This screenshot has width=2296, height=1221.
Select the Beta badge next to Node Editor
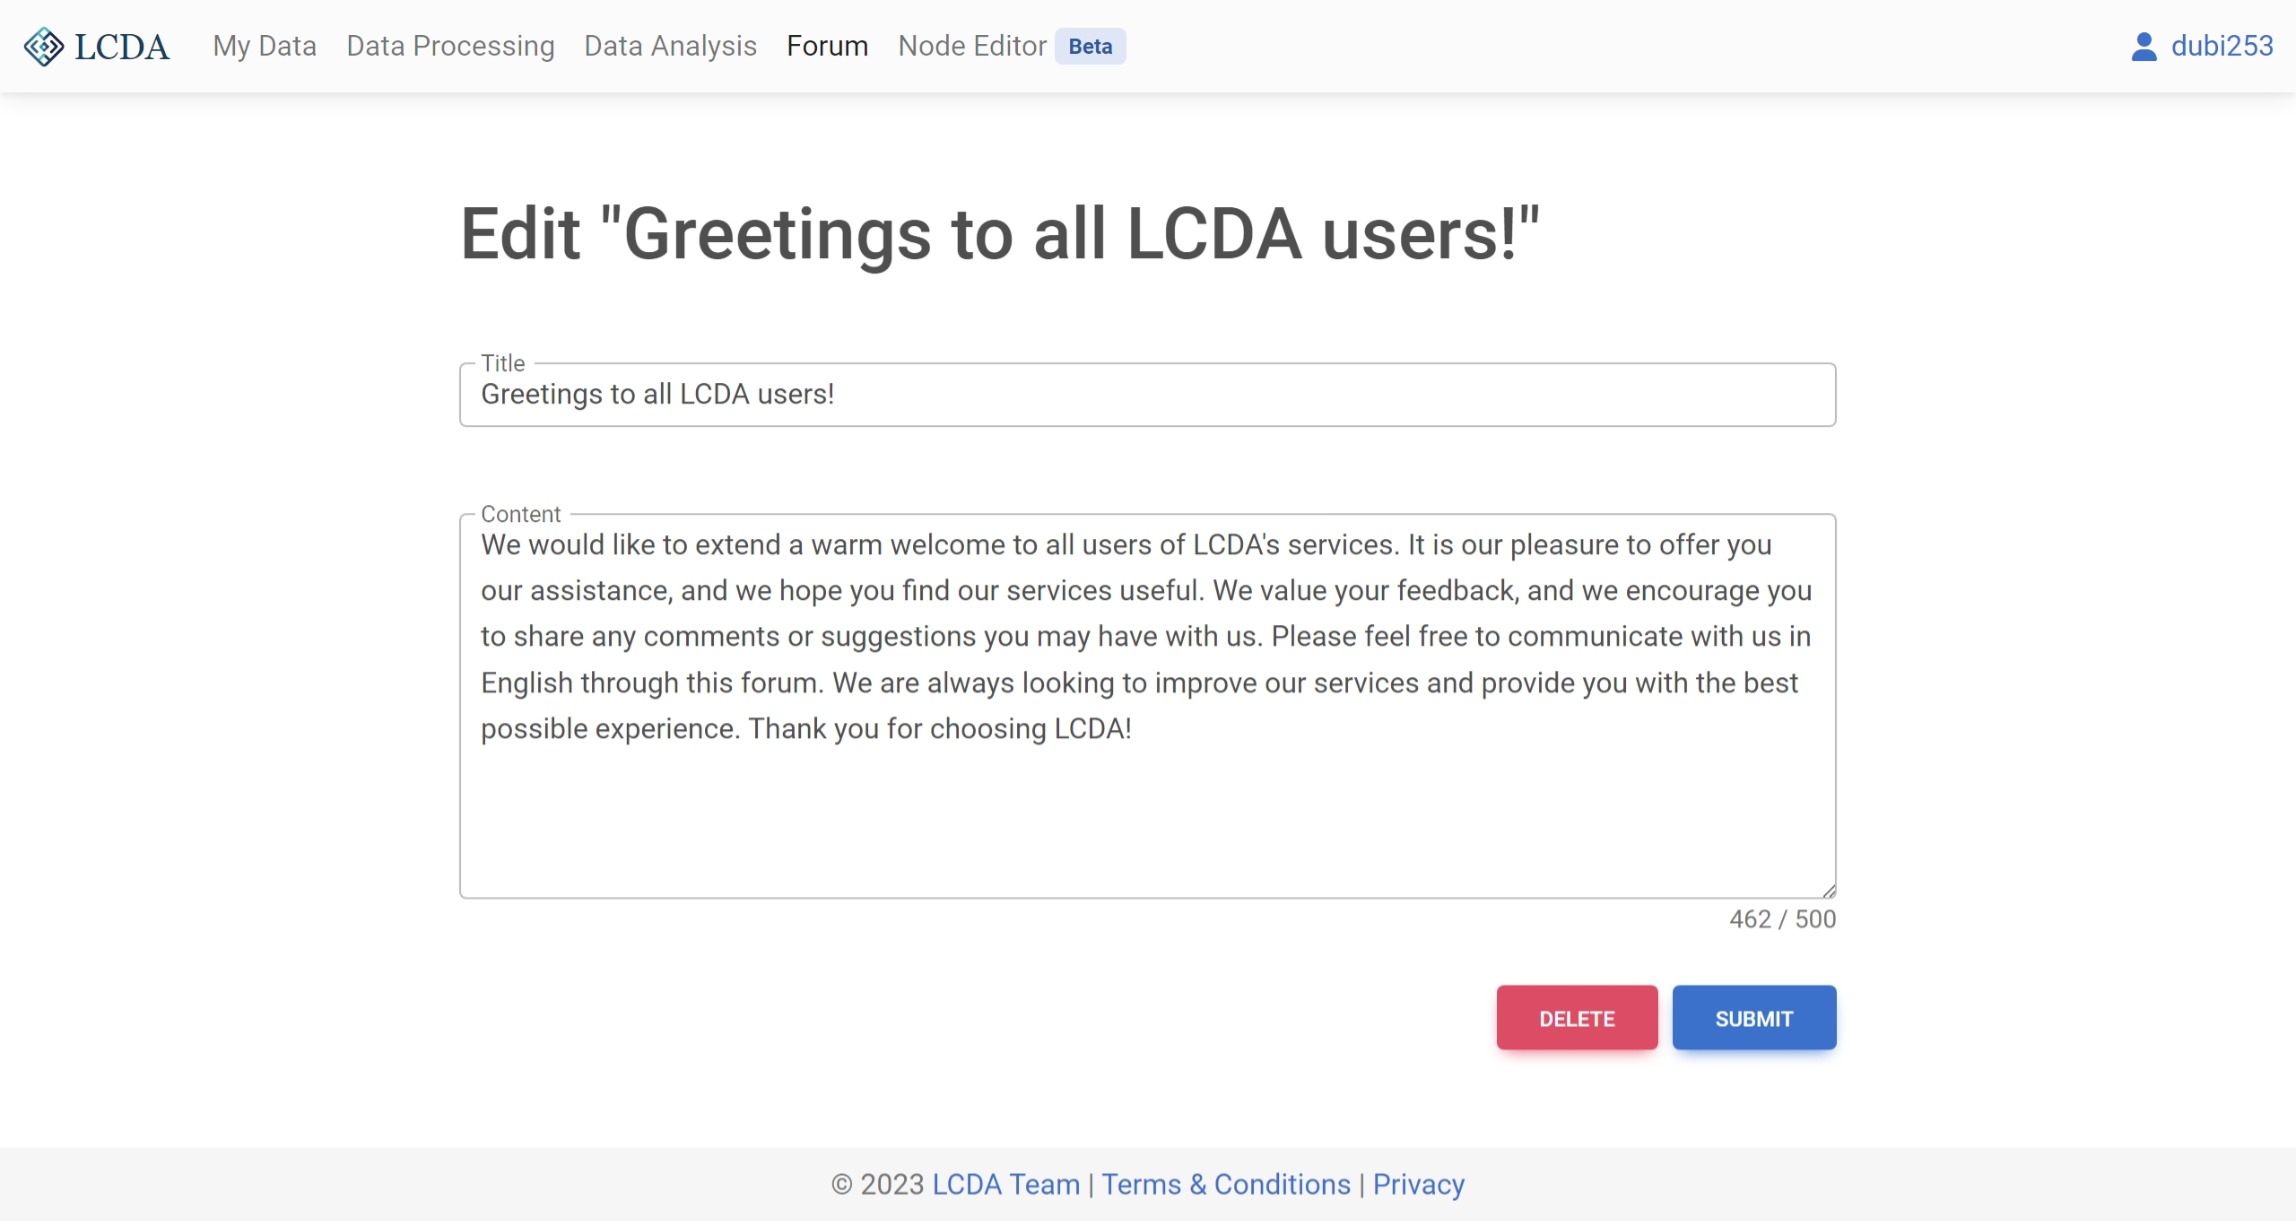click(1089, 46)
